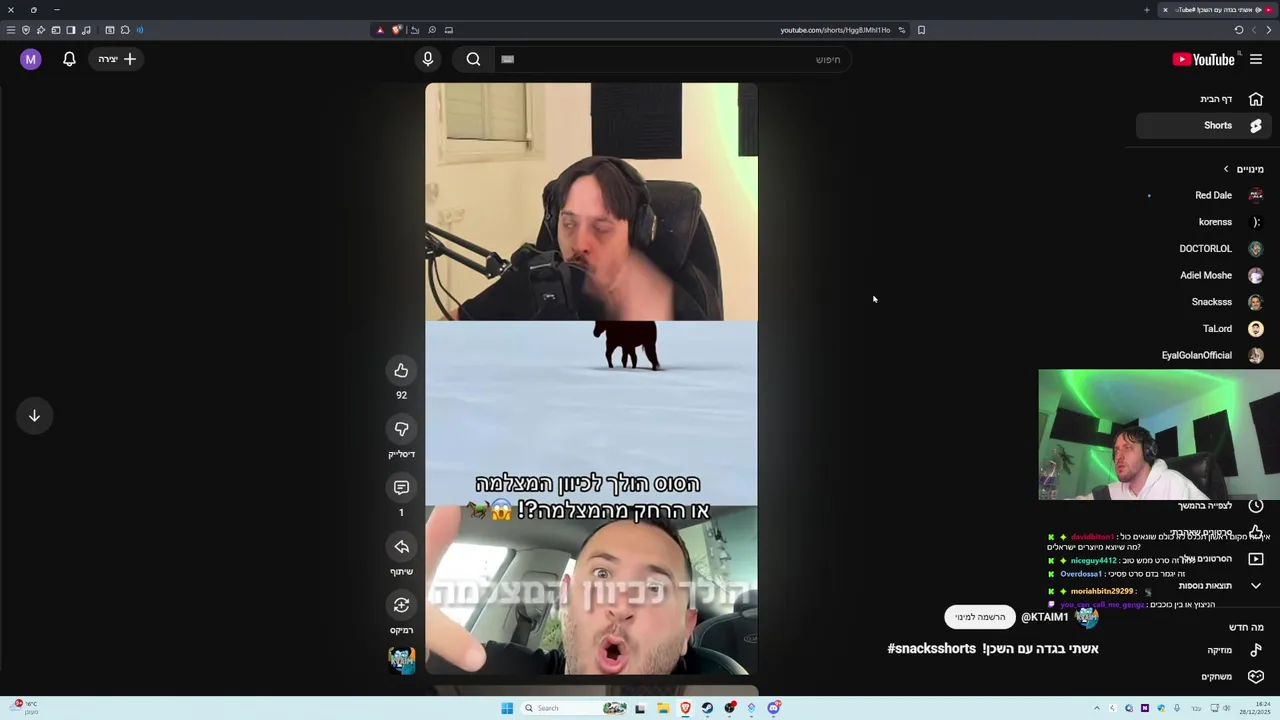The width and height of the screenshot is (1280, 720).
Task: Open on-screen keyboard in search box
Action: click(507, 59)
